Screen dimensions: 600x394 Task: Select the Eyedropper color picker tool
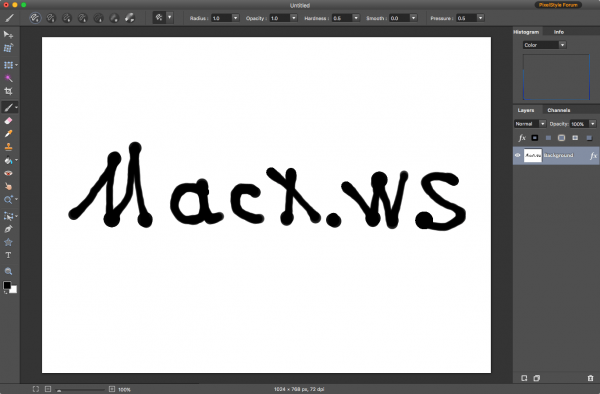coord(8,134)
